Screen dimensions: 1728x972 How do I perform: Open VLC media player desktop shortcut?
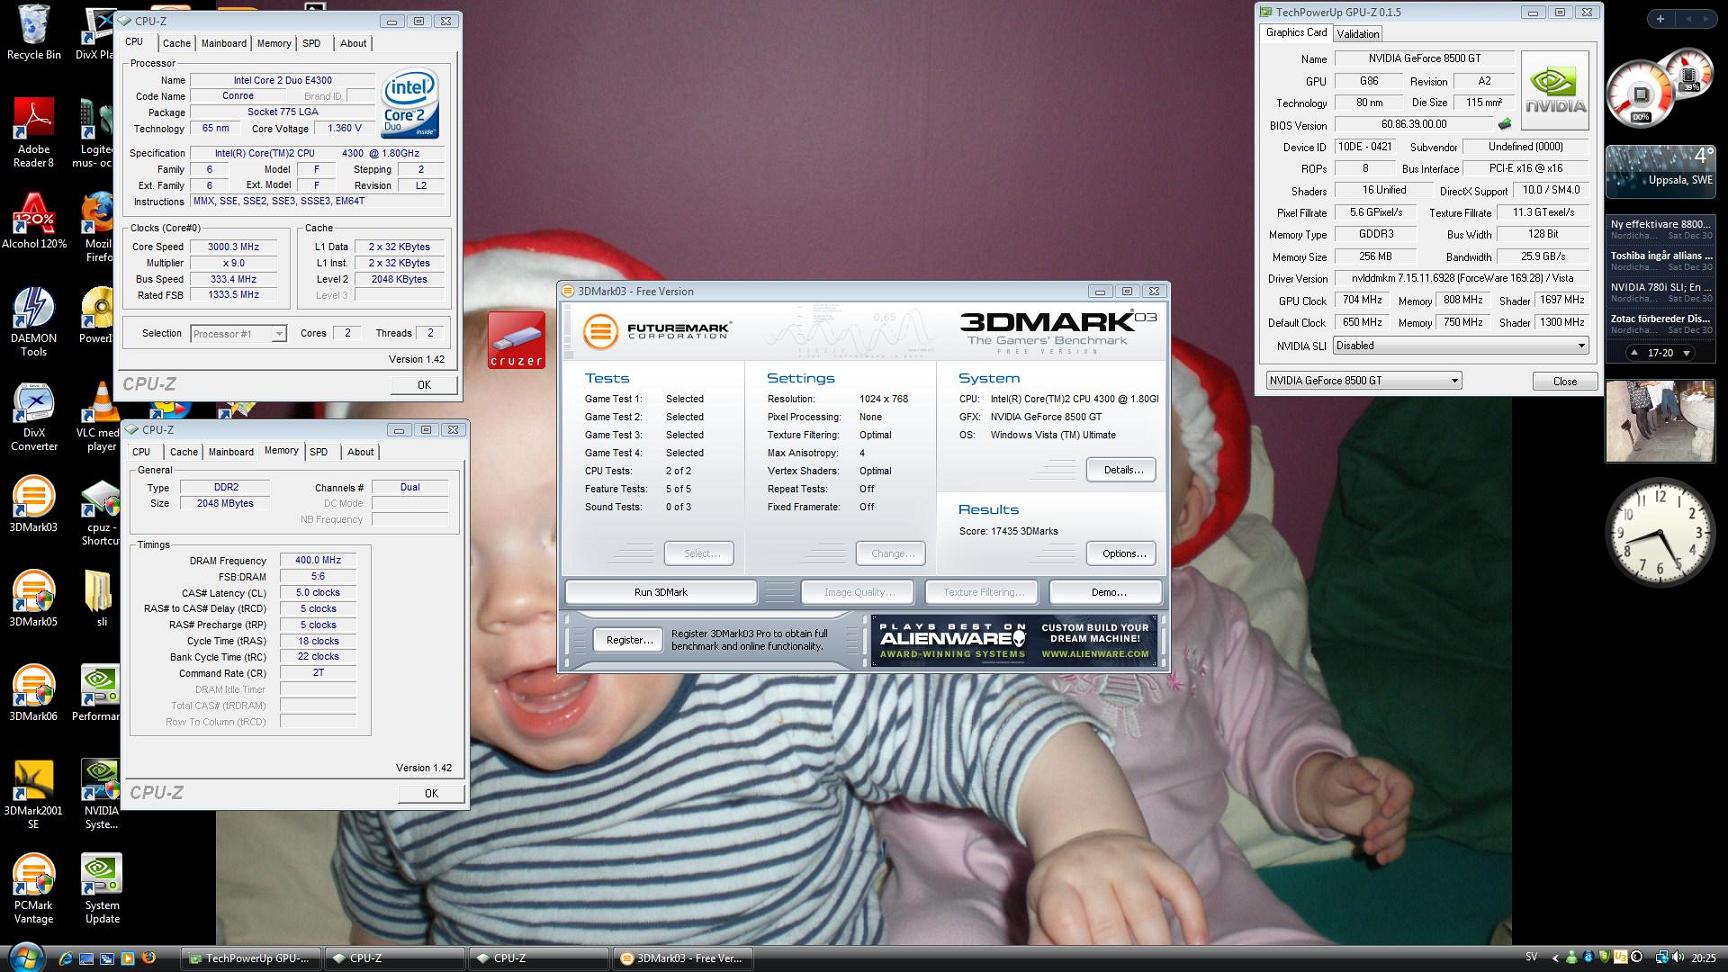tap(99, 417)
